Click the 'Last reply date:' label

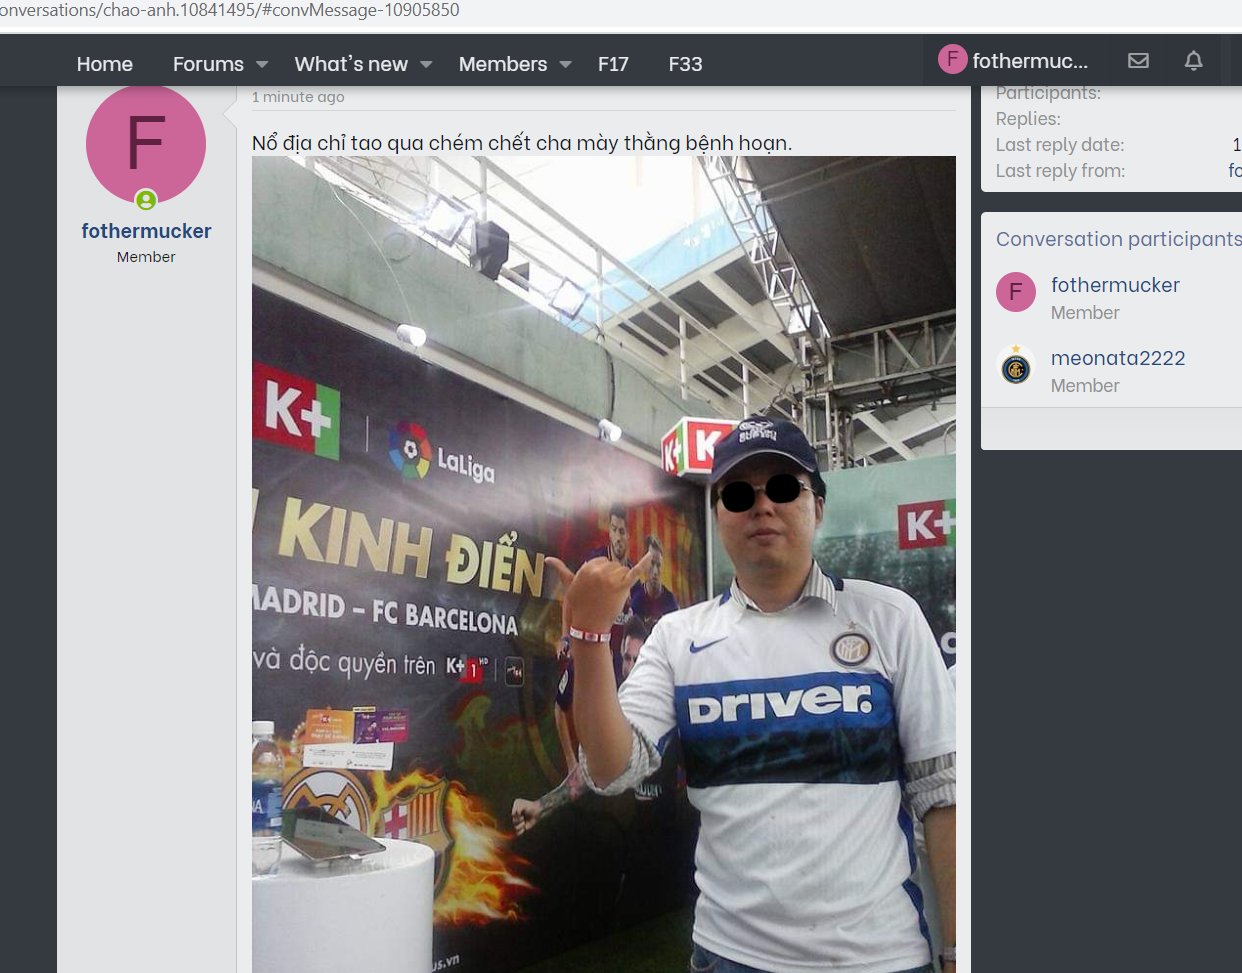click(x=1060, y=145)
